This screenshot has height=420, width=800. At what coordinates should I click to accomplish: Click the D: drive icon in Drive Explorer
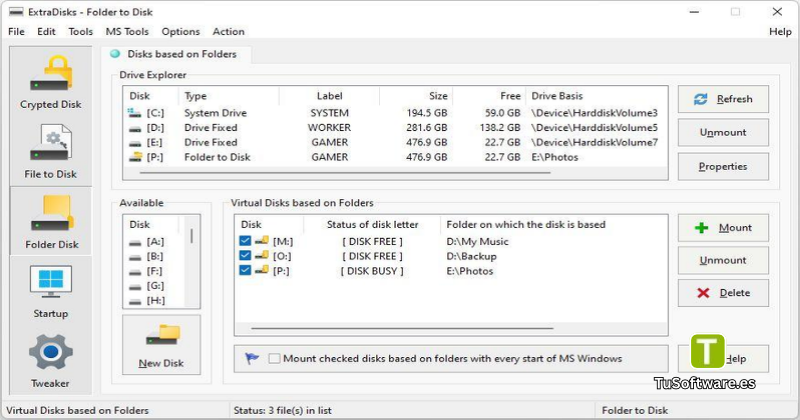point(135,128)
